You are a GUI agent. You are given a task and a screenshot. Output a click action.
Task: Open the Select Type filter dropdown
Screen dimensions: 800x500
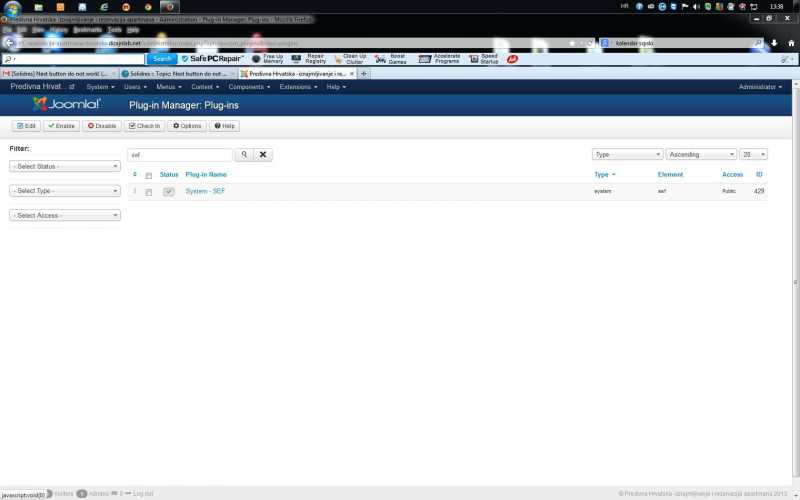tap(65, 190)
